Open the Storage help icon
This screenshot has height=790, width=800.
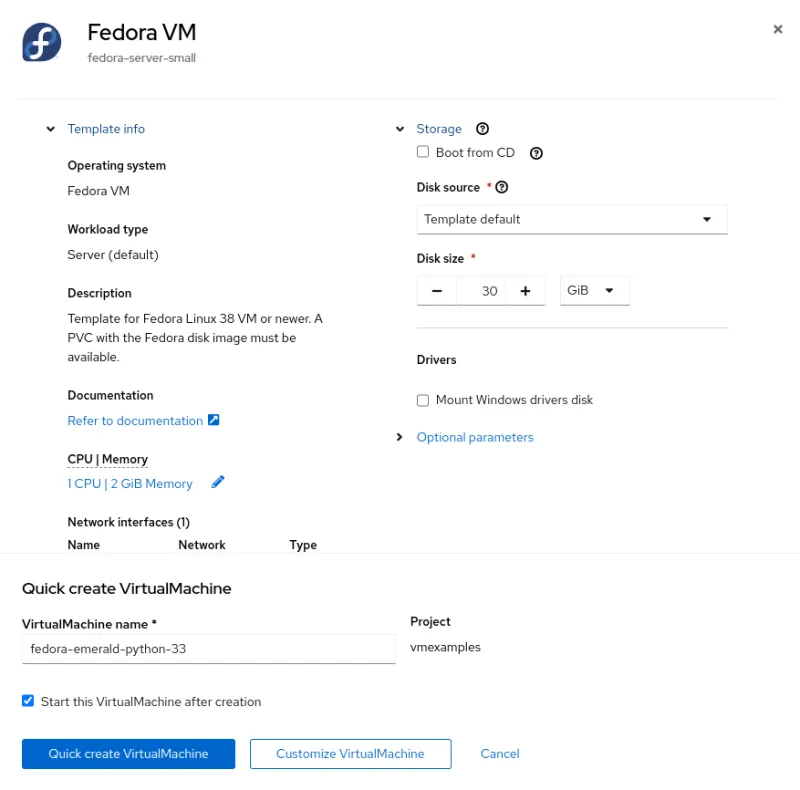[482, 128]
